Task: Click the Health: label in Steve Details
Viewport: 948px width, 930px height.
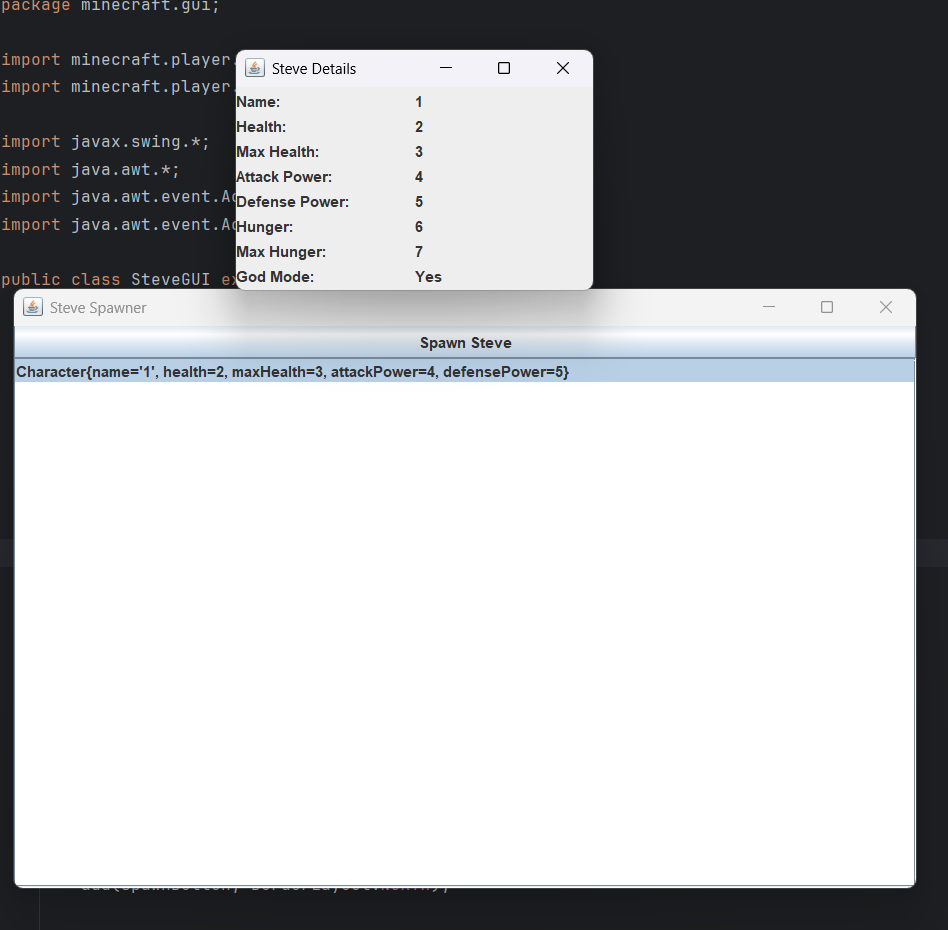Action: coord(261,127)
